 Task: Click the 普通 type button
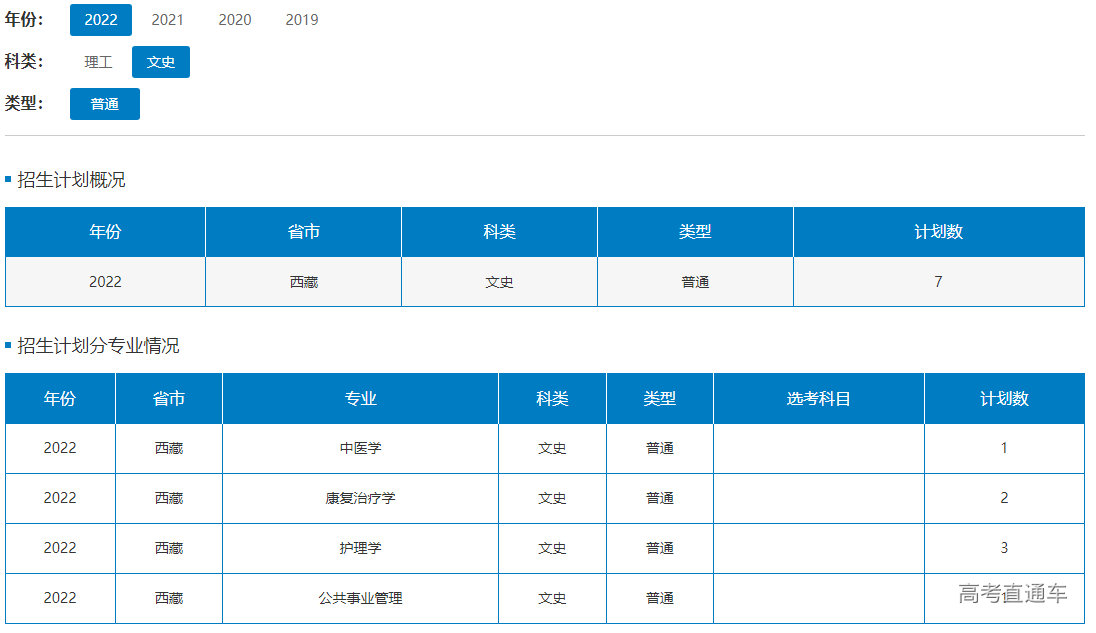(104, 104)
